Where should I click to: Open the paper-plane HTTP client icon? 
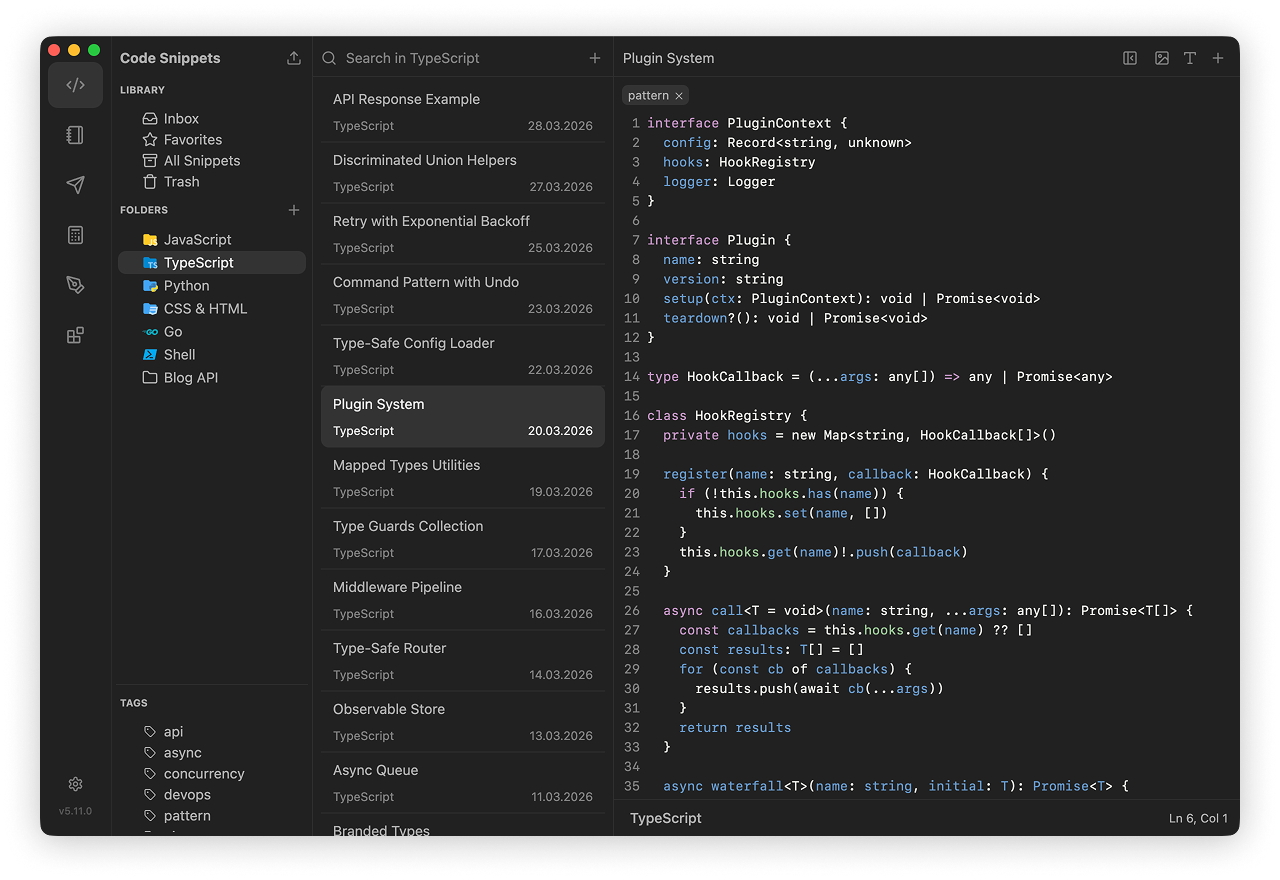pyautogui.click(x=75, y=185)
